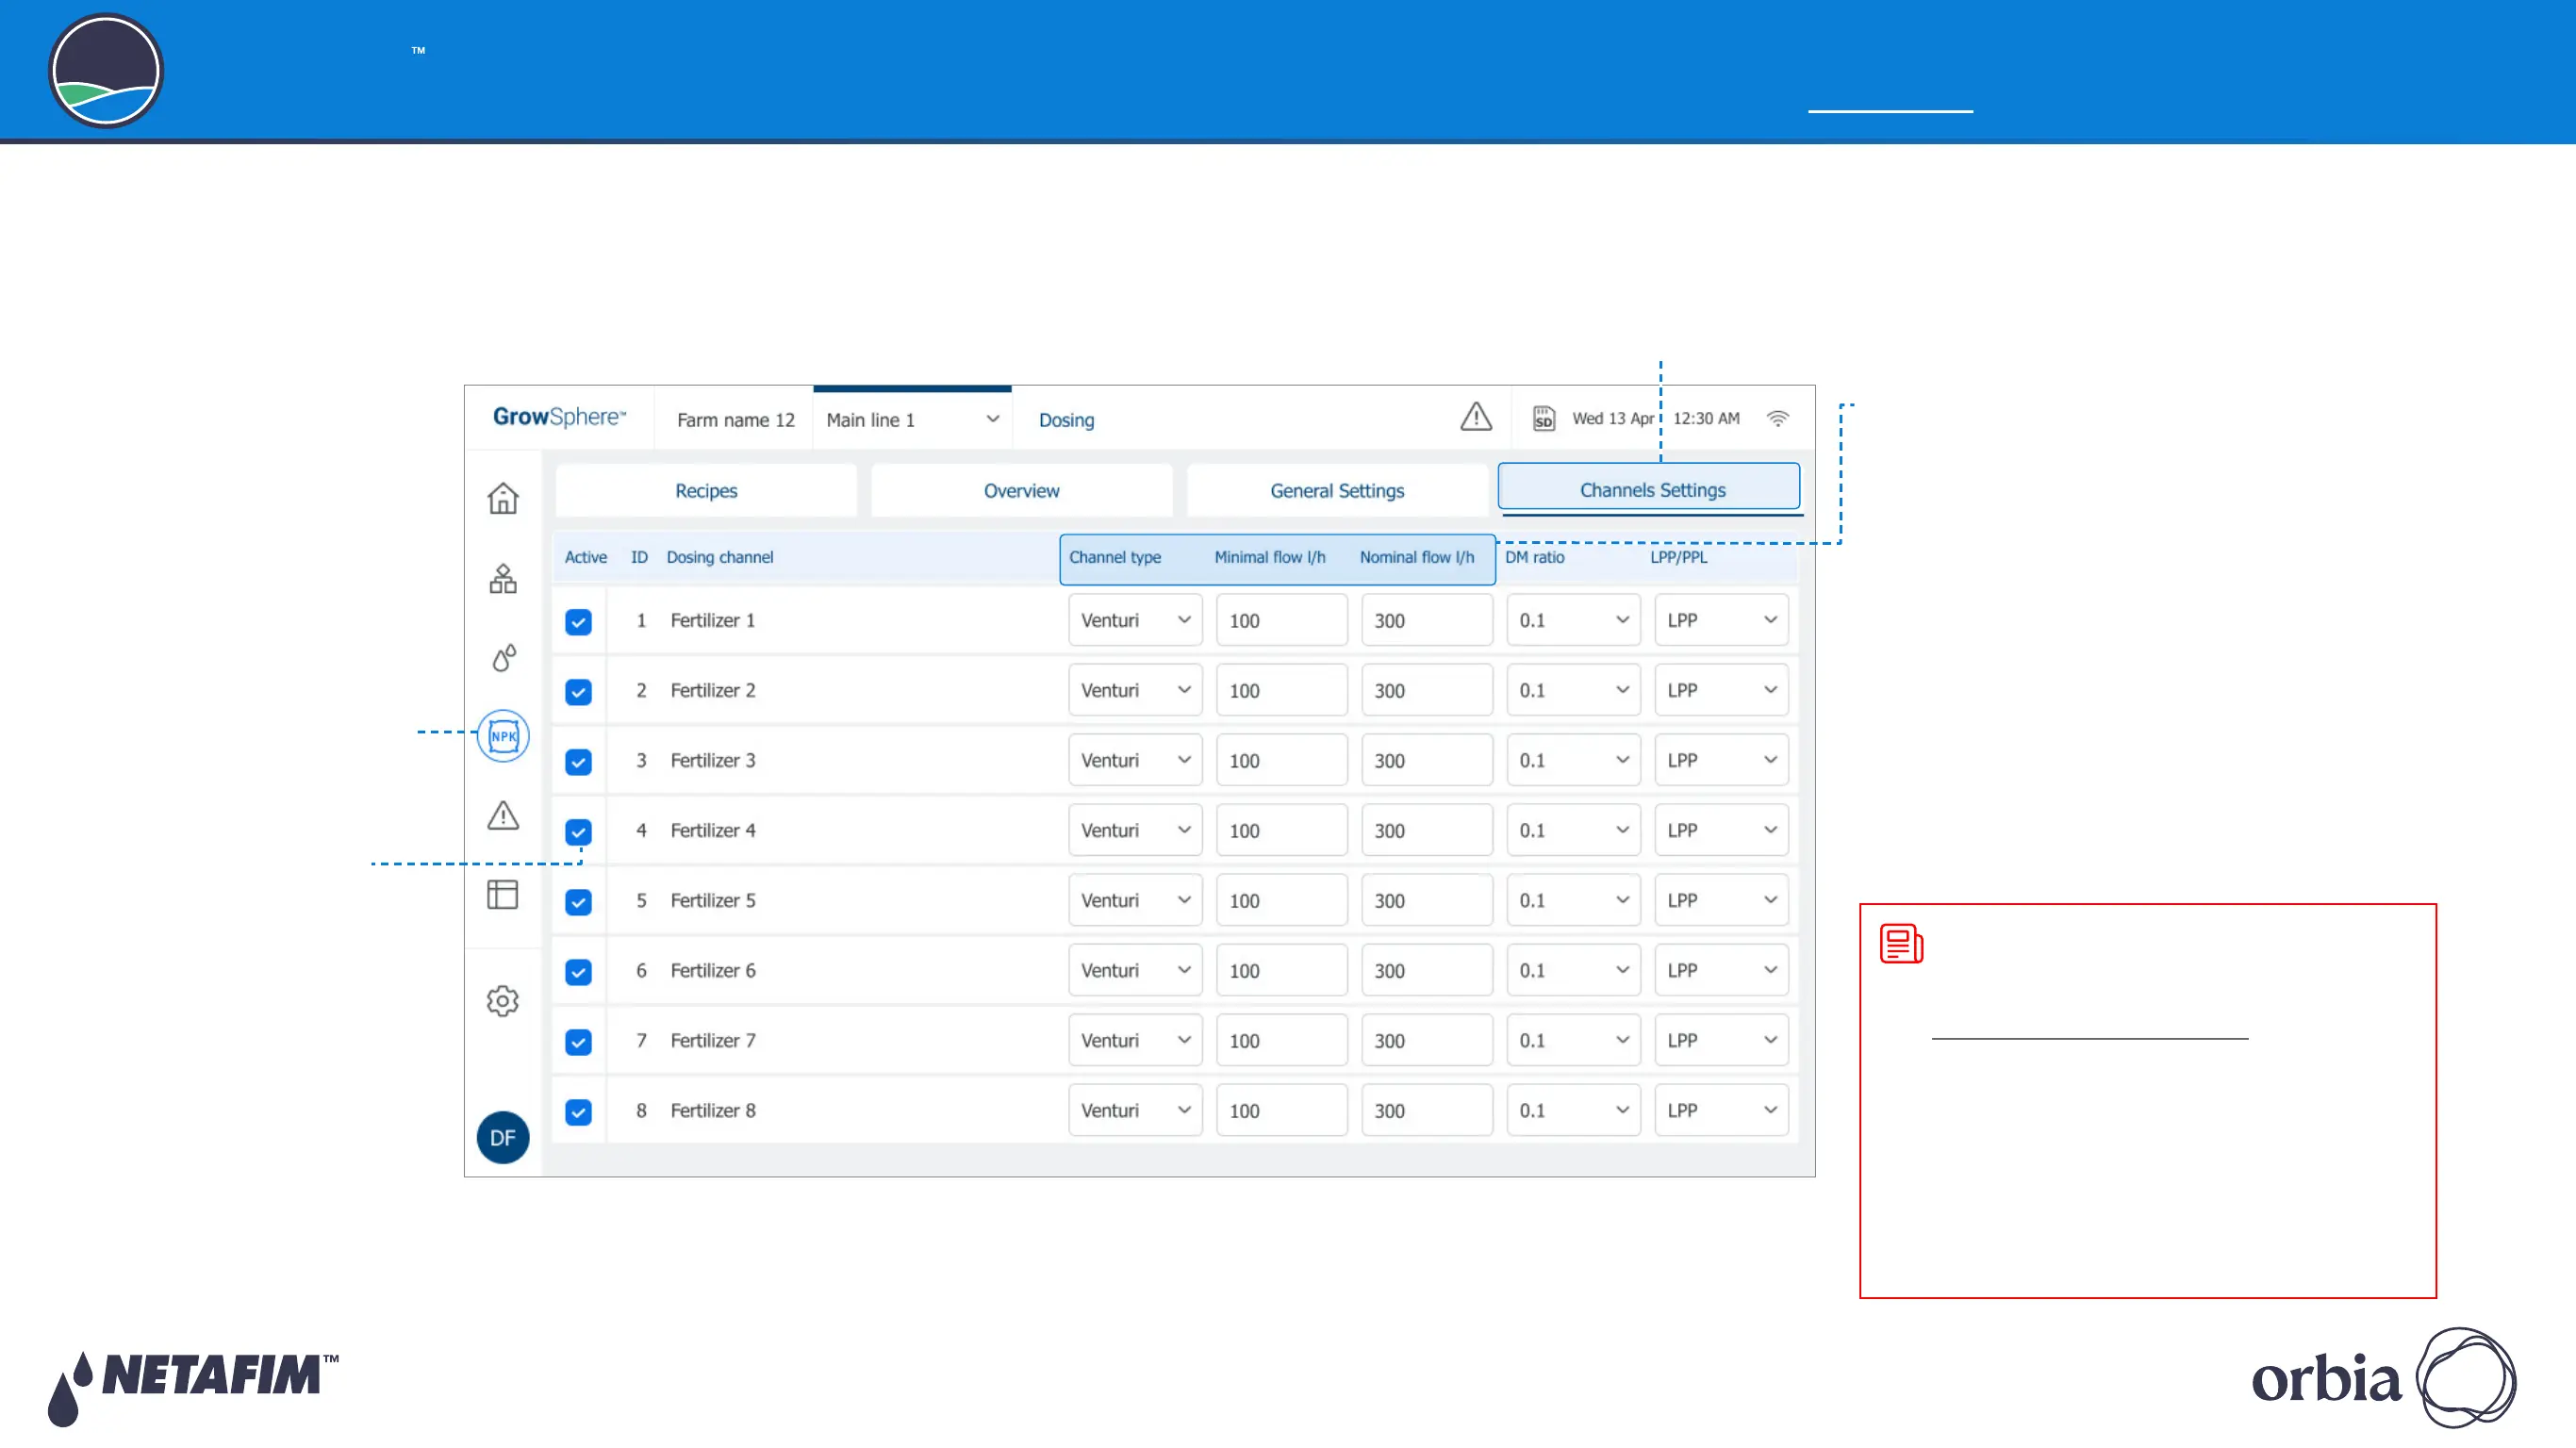Open Channel type dropdown for Fertilizer 7
This screenshot has height=1448, width=2576.
1135,1040
